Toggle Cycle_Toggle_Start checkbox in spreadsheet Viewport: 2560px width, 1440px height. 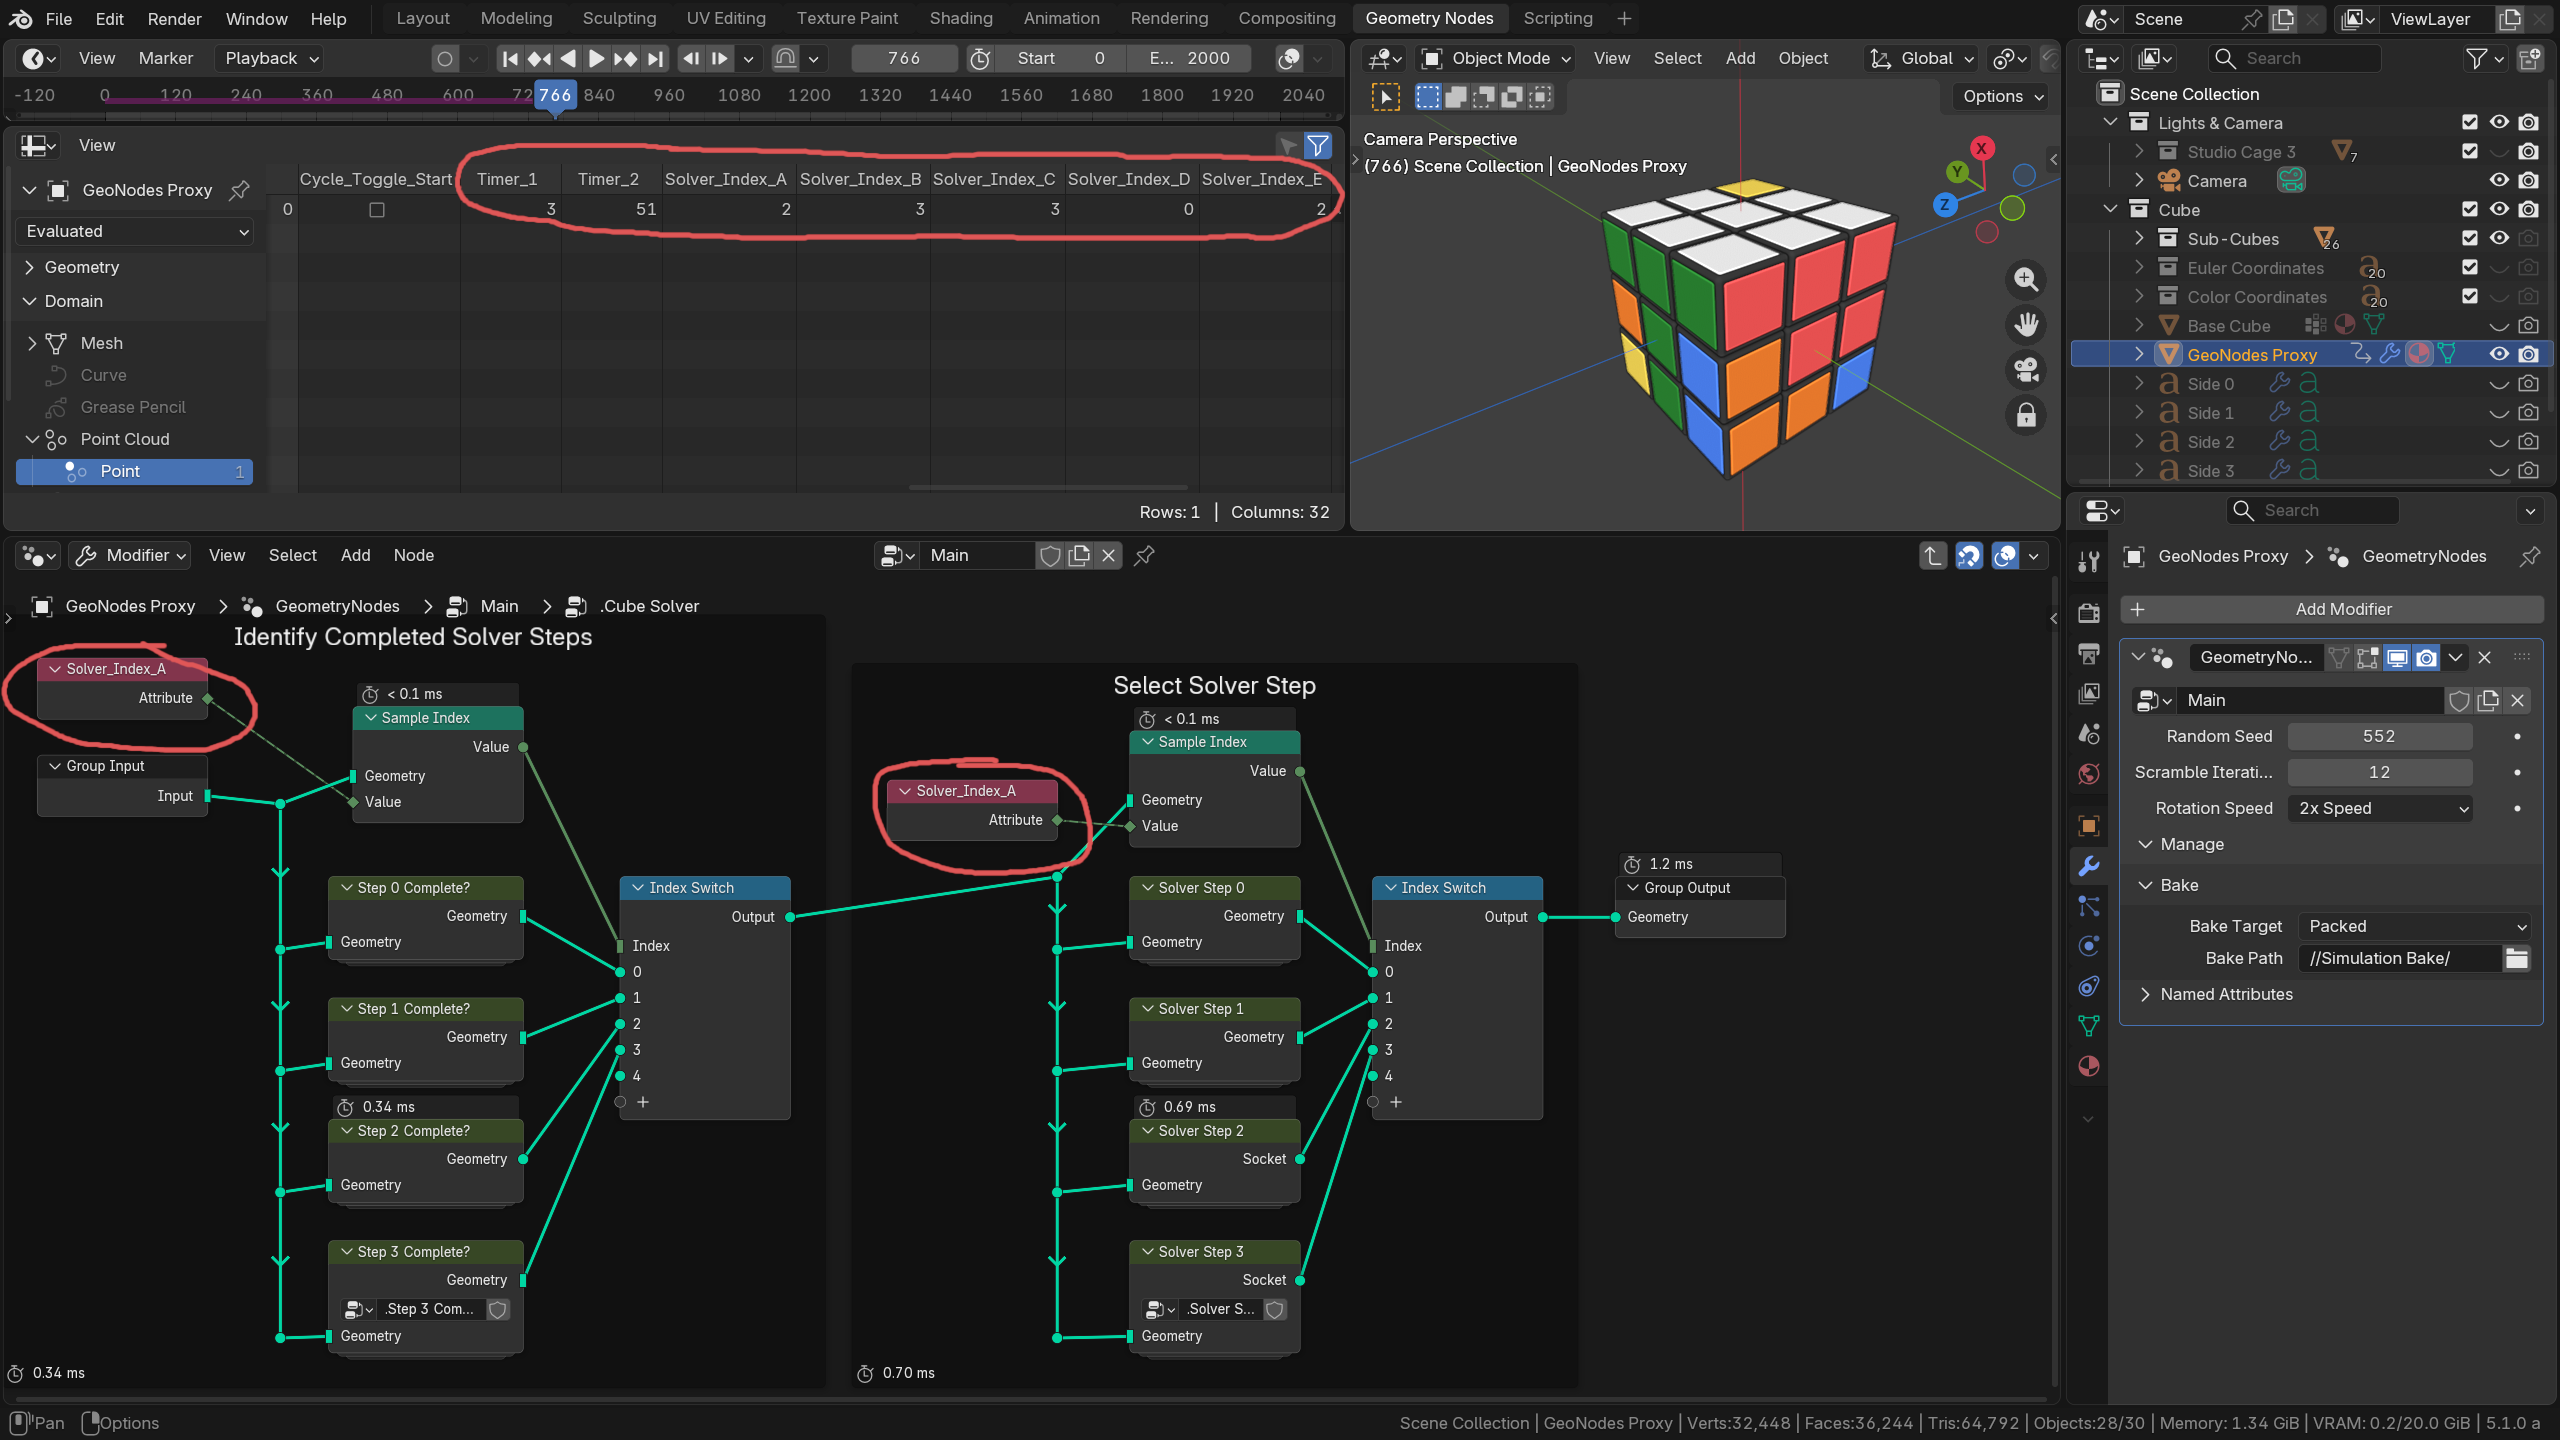click(x=377, y=210)
